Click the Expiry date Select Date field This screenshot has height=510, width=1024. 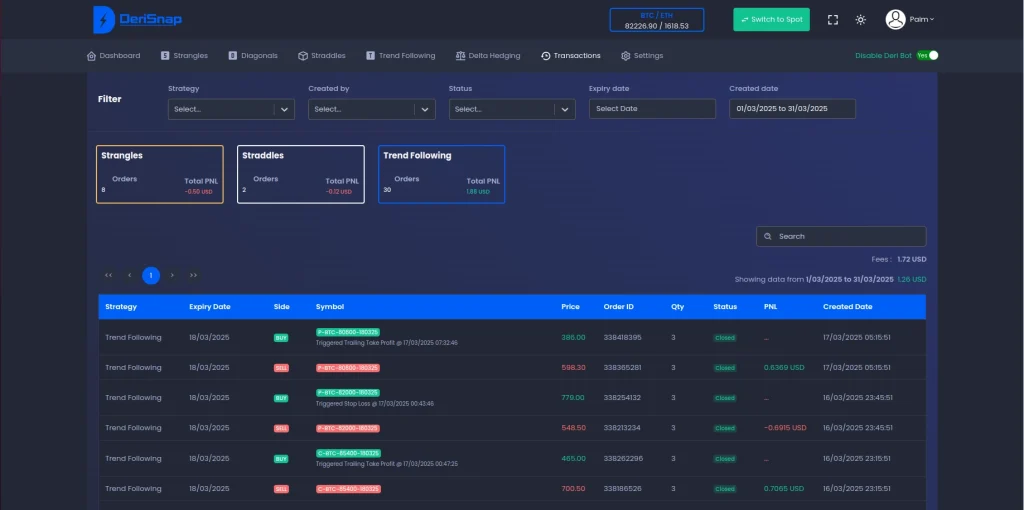click(652, 109)
